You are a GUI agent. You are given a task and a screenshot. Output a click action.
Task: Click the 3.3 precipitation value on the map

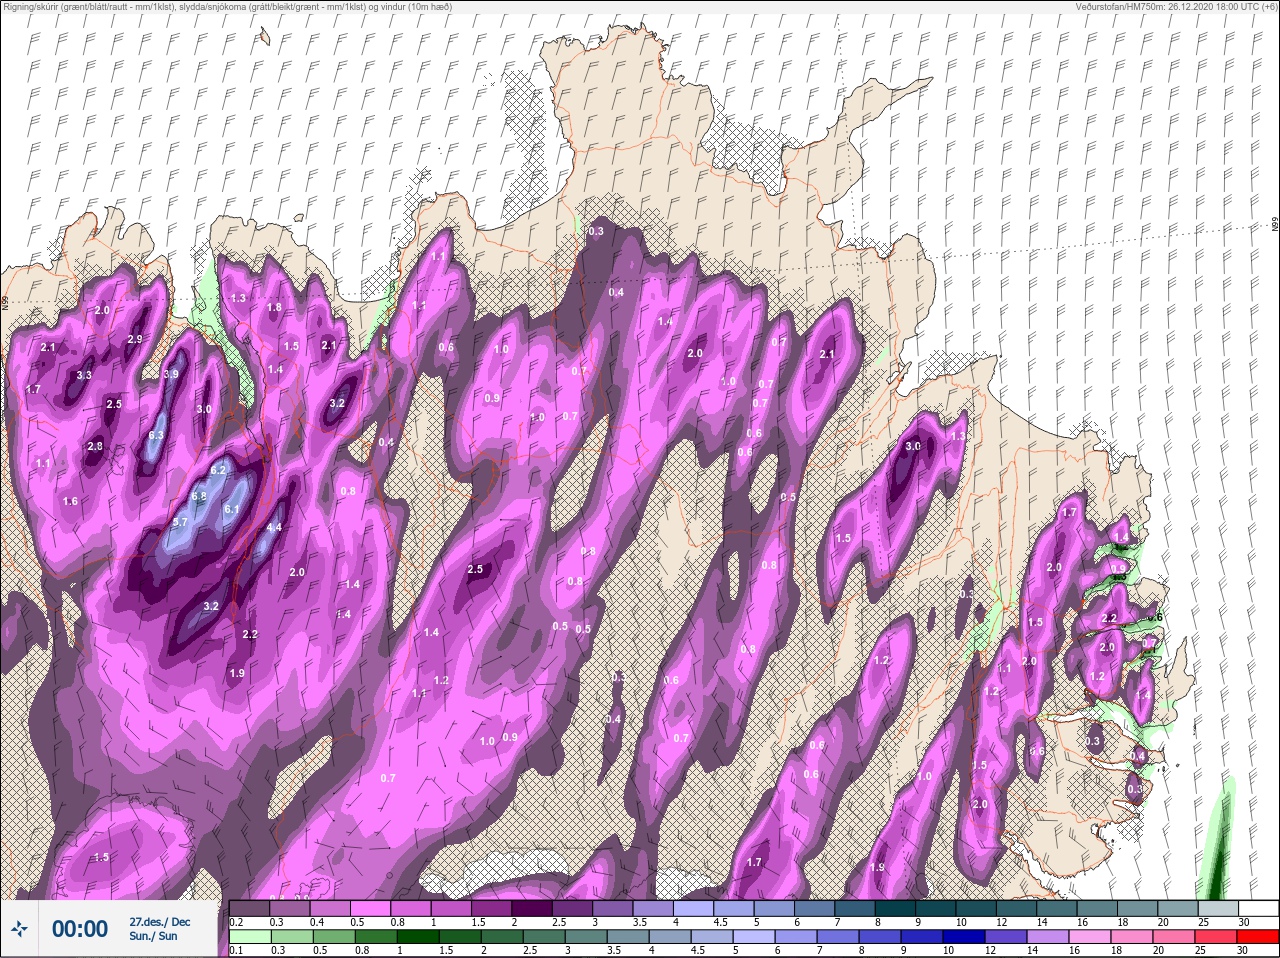point(85,376)
